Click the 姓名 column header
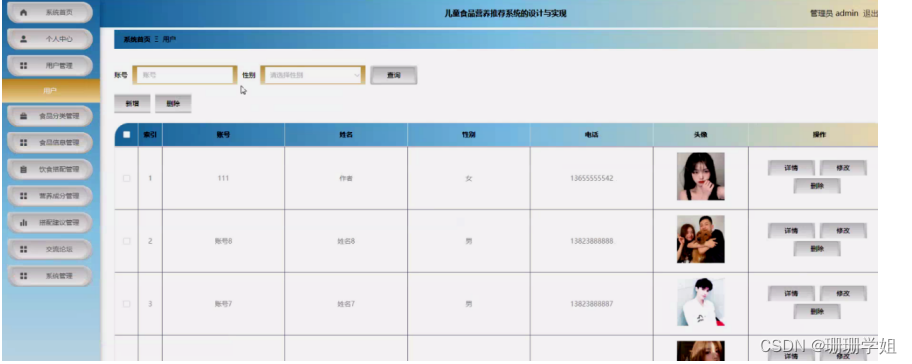 [x=346, y=135]
